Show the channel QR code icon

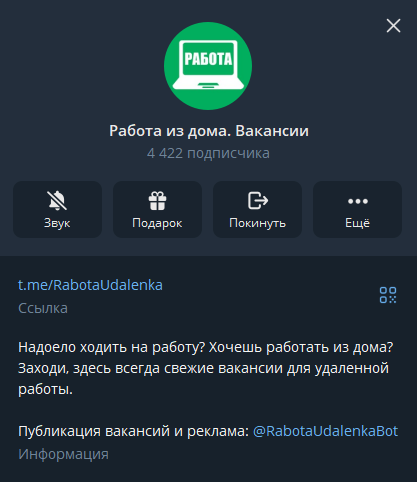388,295
